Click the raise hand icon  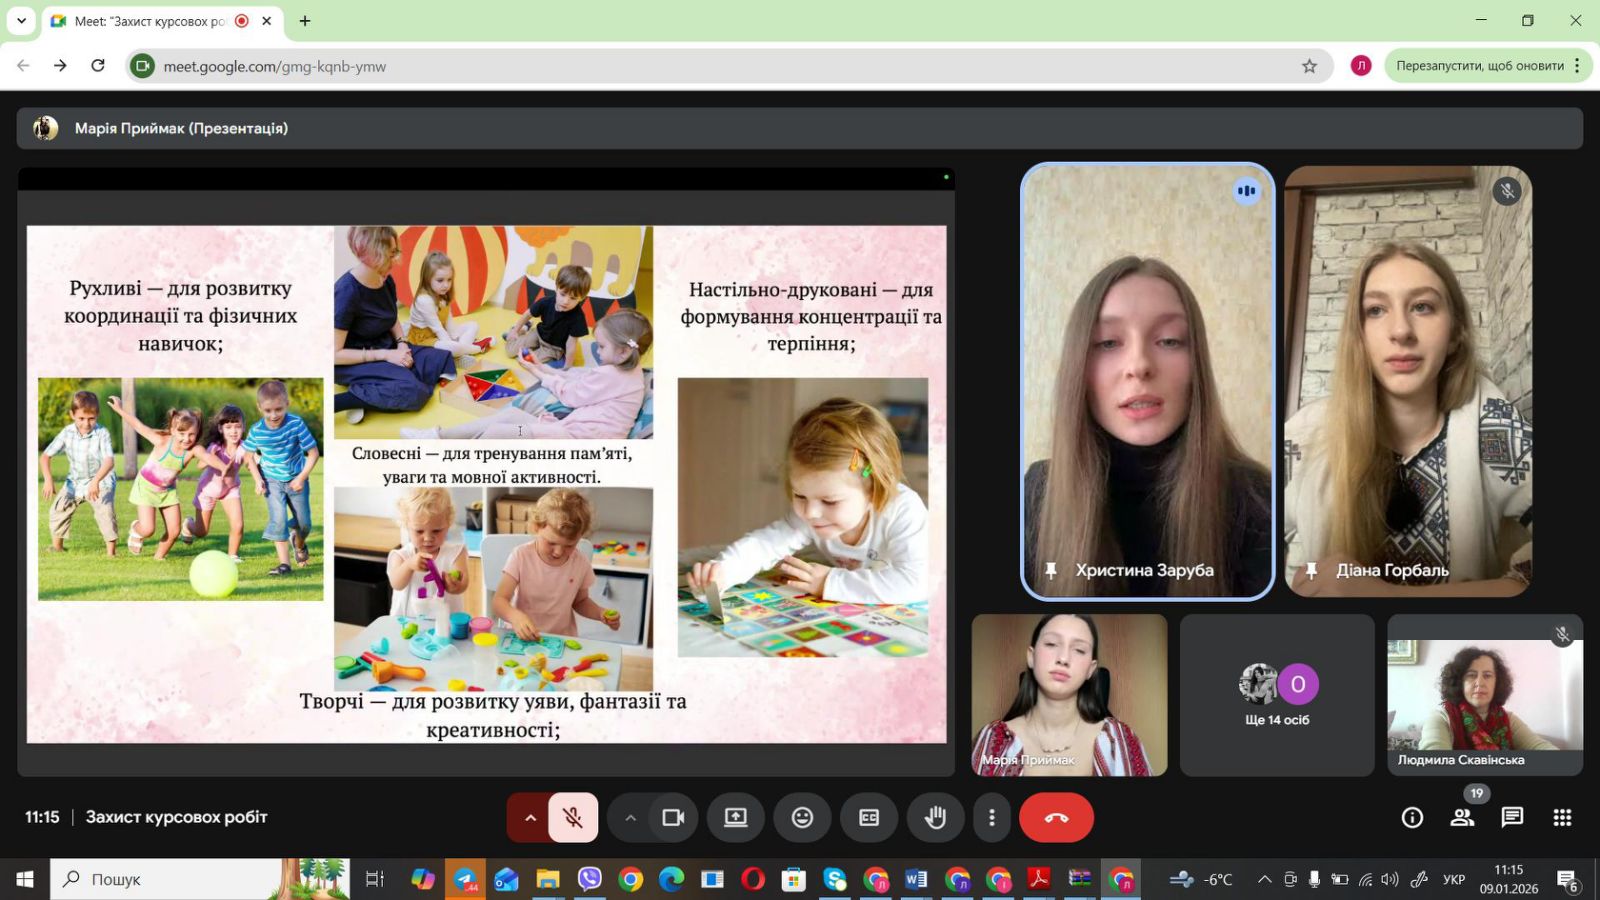pos(935,818)
